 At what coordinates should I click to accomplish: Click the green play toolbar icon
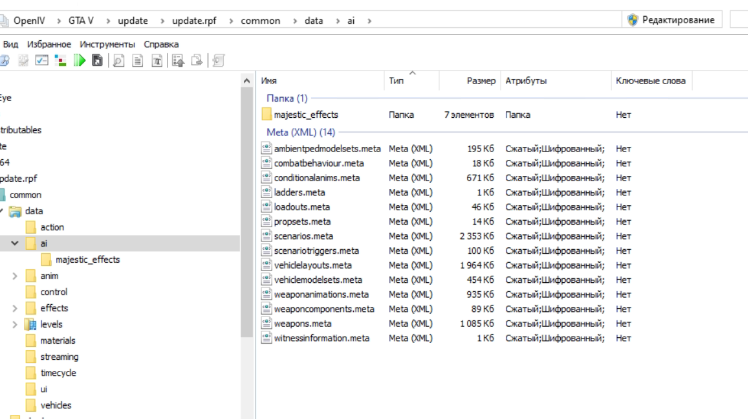(x=80, y=61)
